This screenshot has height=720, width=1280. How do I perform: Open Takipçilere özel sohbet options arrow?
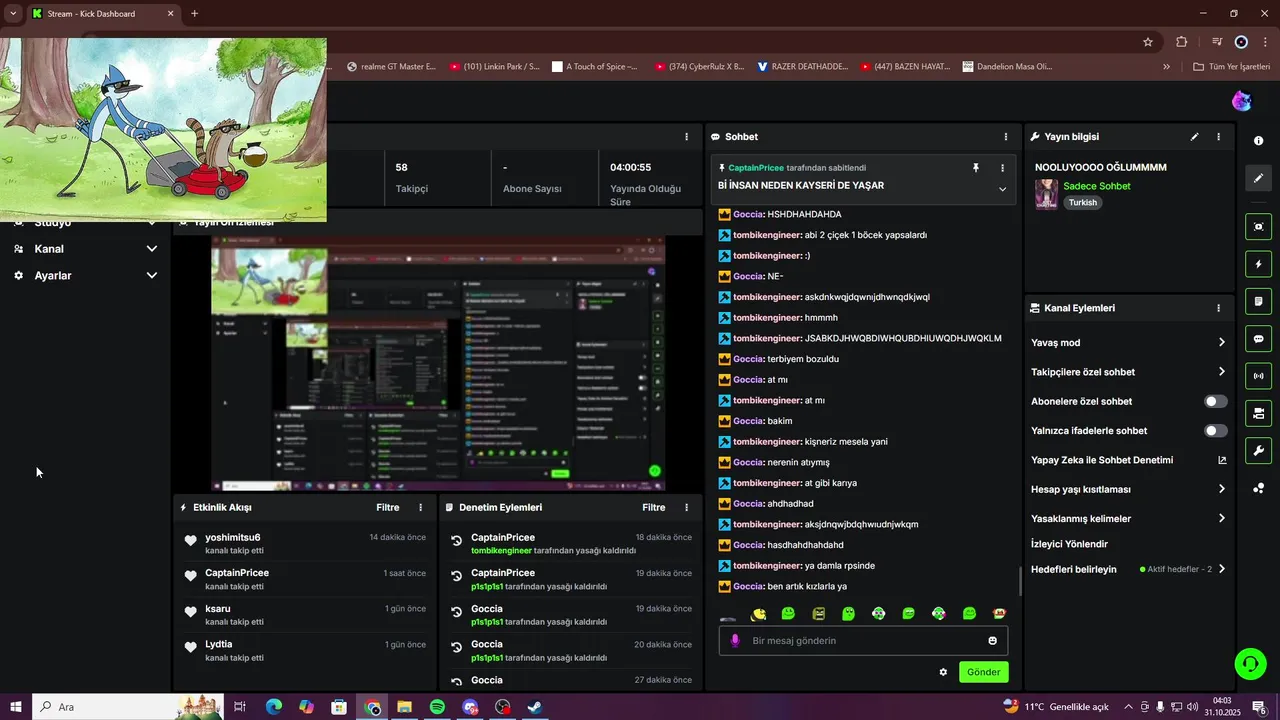pos(1221,372)
